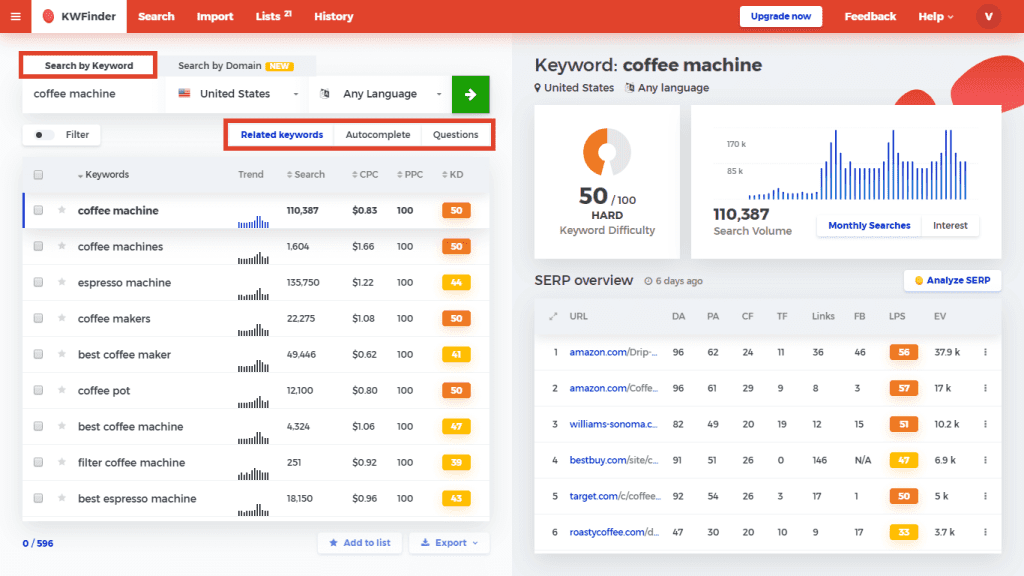Star the espresso machine keyword
1024x576 pixels.
pos(62,283)
